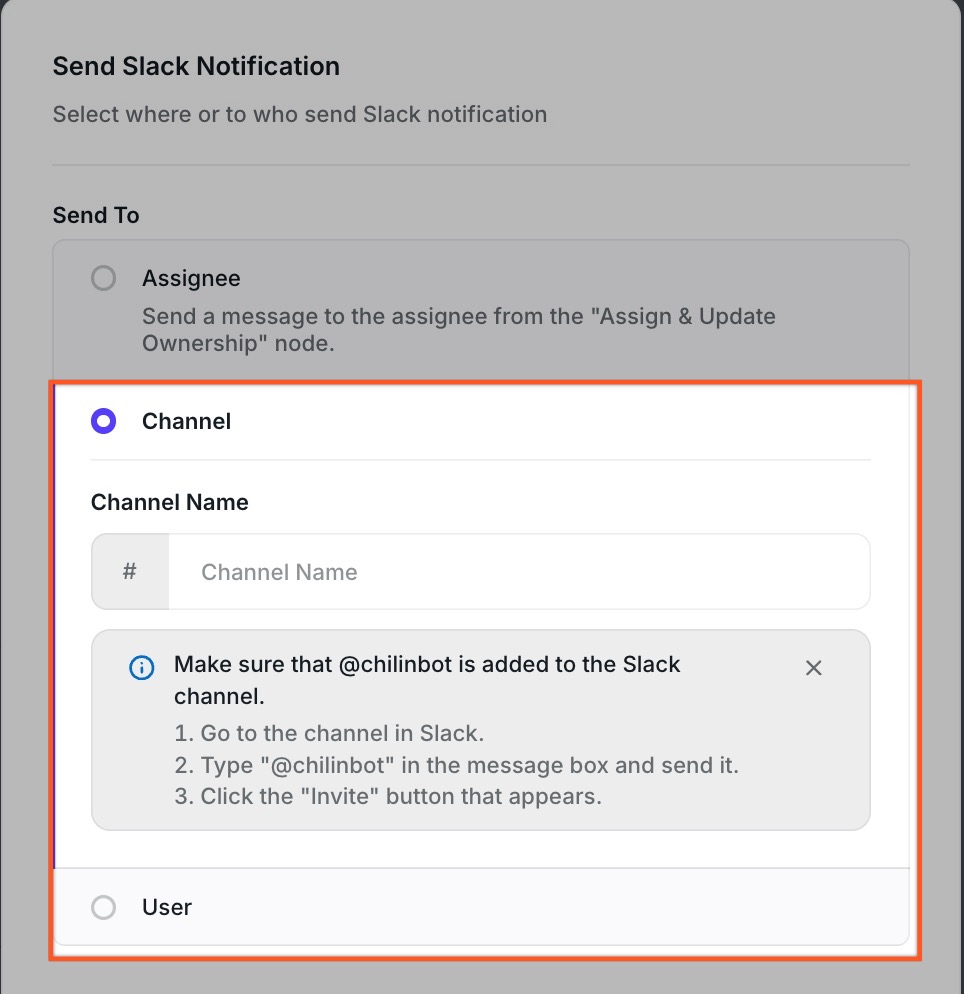Viewport: 964px width, 994px height.
Task: Click the "Send To" section label
Action: [x=96, y=215]
